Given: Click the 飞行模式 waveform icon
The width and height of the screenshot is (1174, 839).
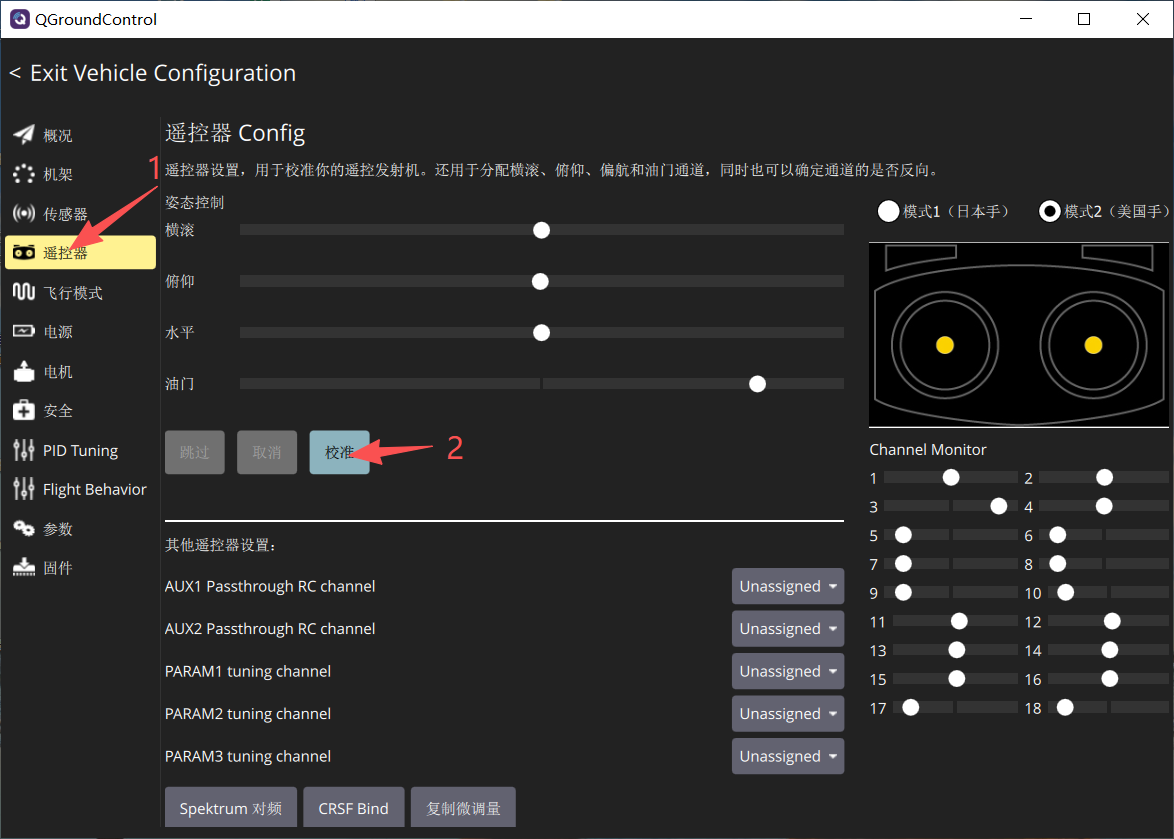Looking at the screenshot, I should coord(24,292).
